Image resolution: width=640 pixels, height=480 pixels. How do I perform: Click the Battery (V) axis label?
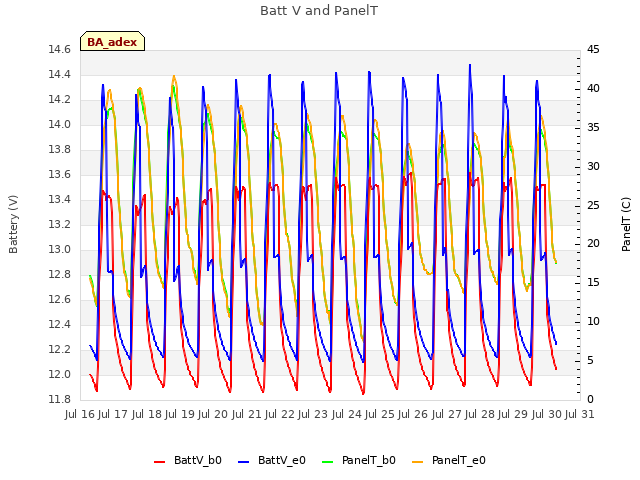click(13, 224)
